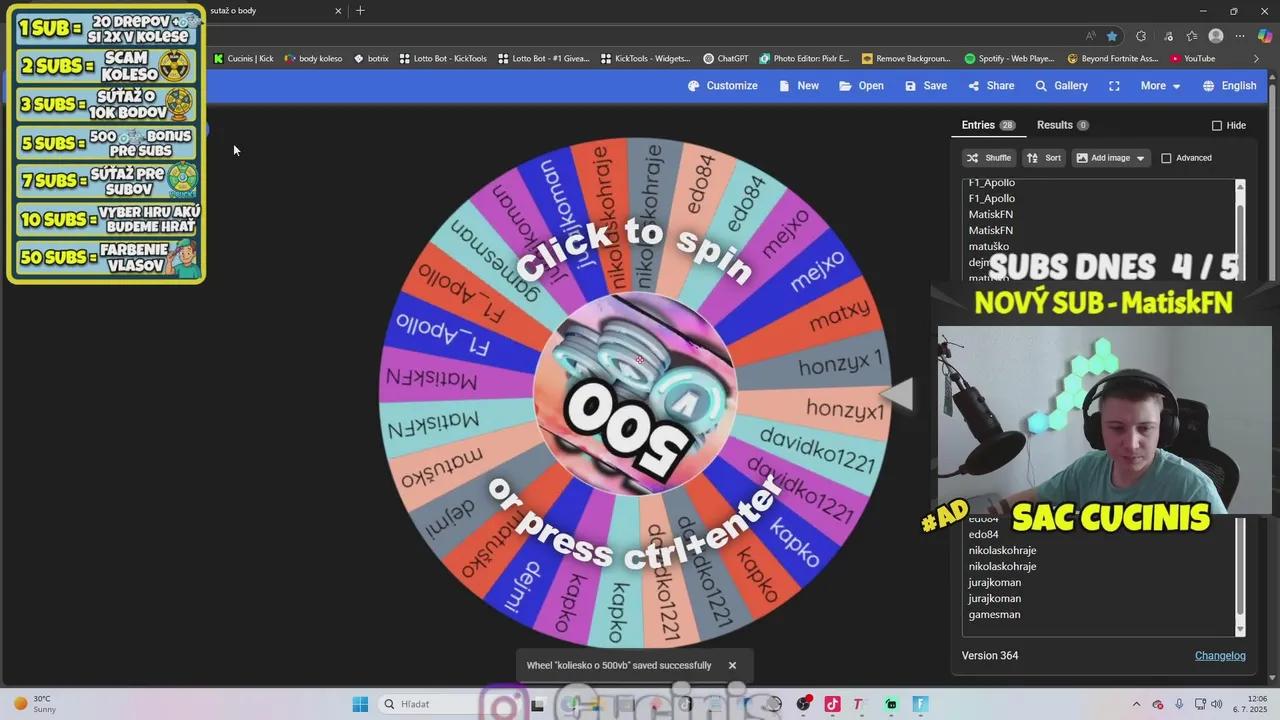Open the body koleso bookmark
Screen dimensions: 1280x720
pyautogui.click(x=313, y=59)
